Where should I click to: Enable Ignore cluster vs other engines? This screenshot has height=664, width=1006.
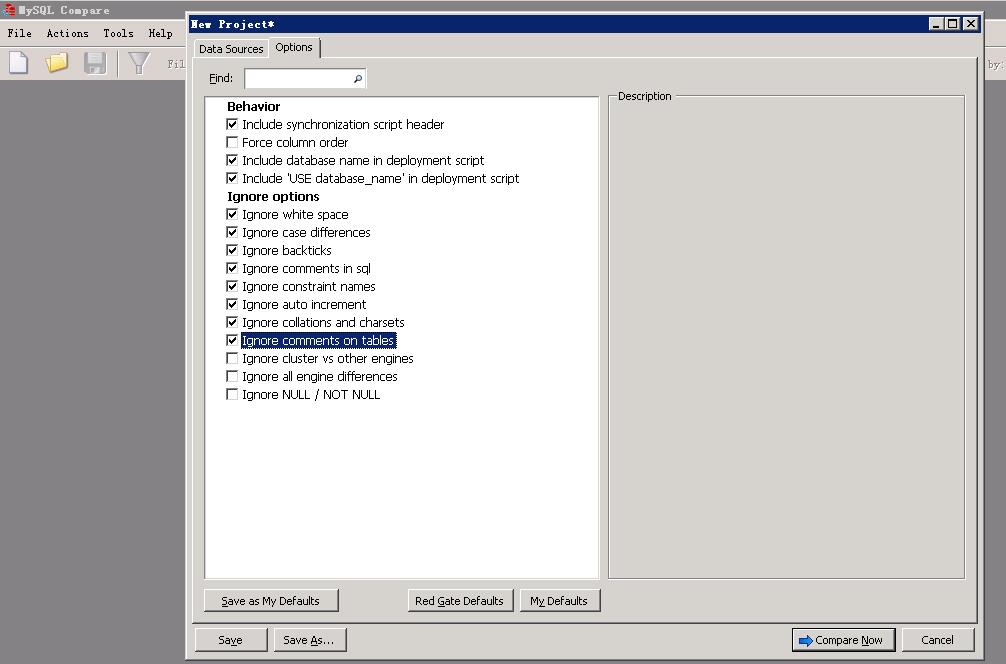coord(232,358)
